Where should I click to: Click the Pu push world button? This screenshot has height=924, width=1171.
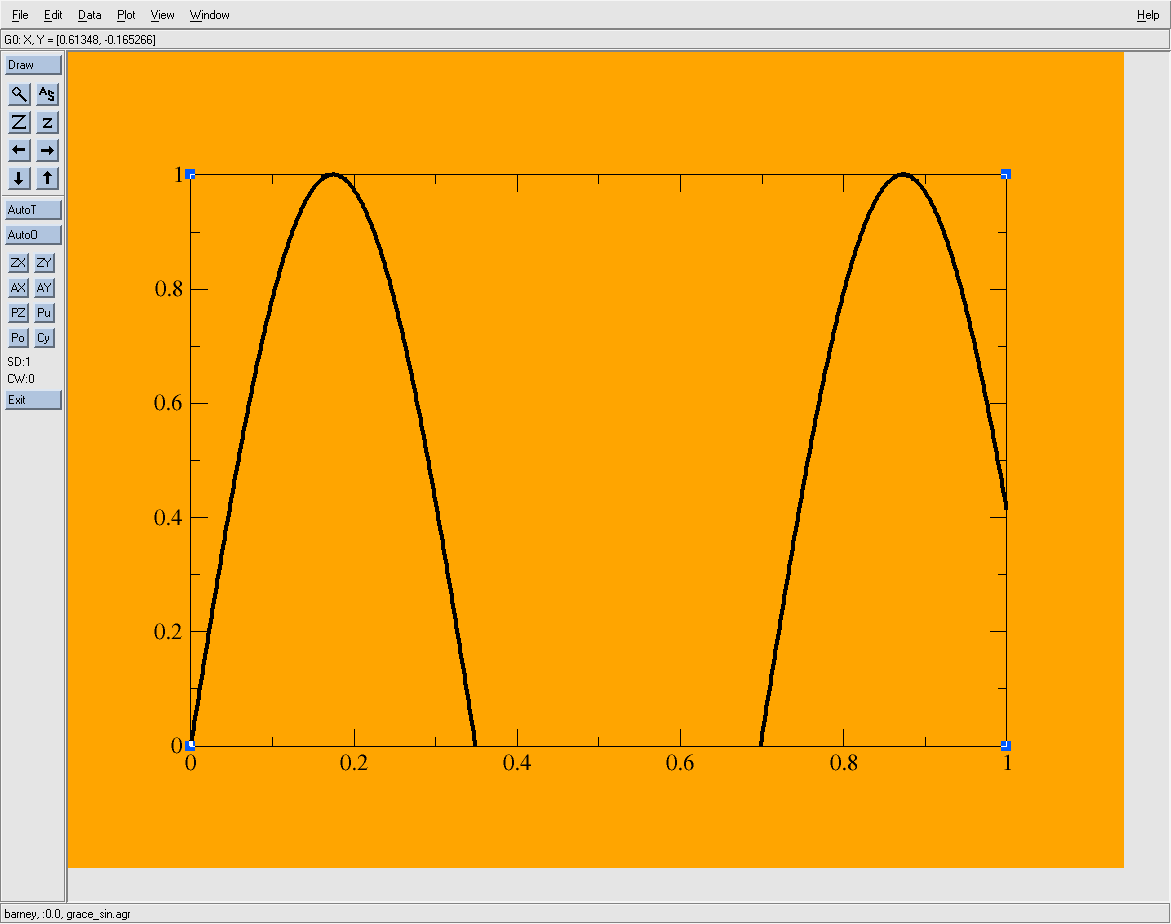point(44,313)
